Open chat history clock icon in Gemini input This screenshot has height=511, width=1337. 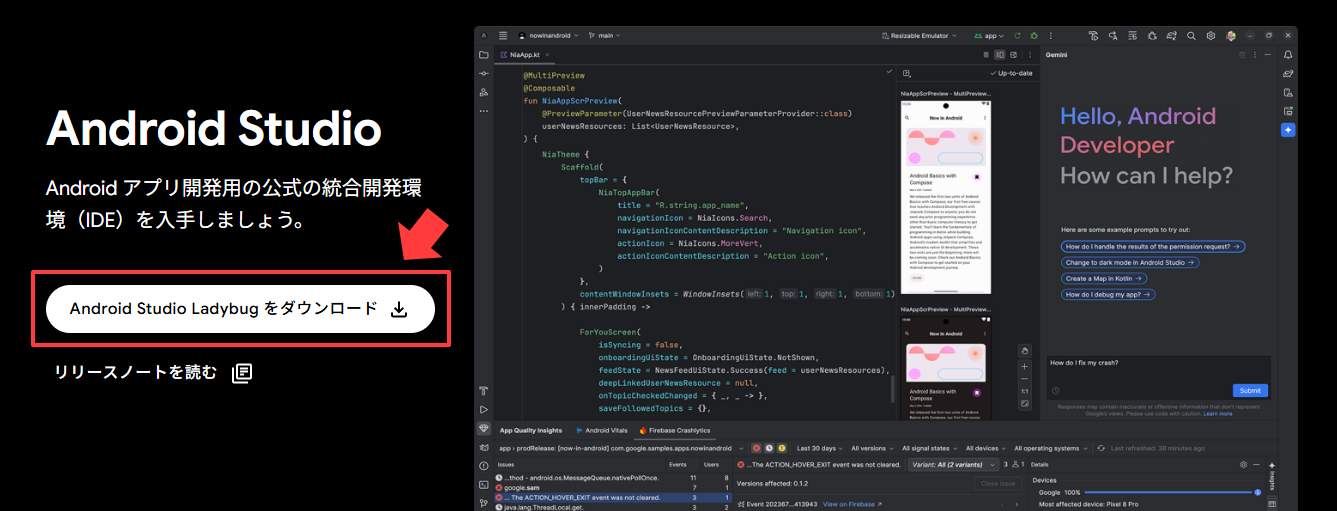point(1055,390)
